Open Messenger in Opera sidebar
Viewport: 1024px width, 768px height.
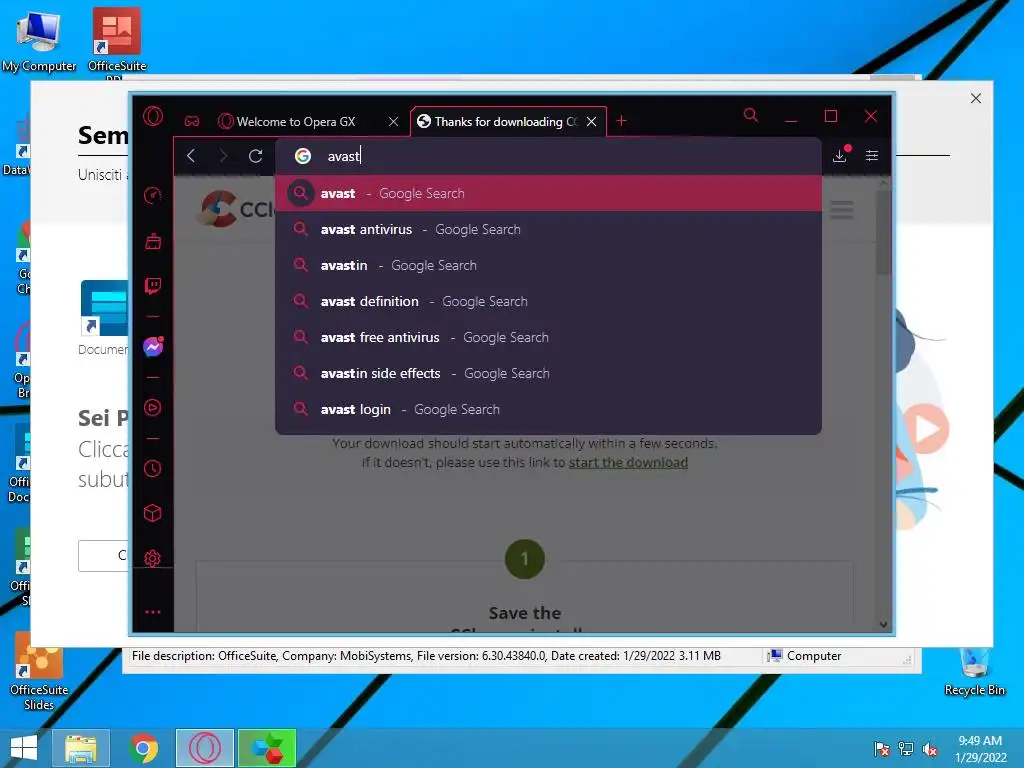(153, 347)
